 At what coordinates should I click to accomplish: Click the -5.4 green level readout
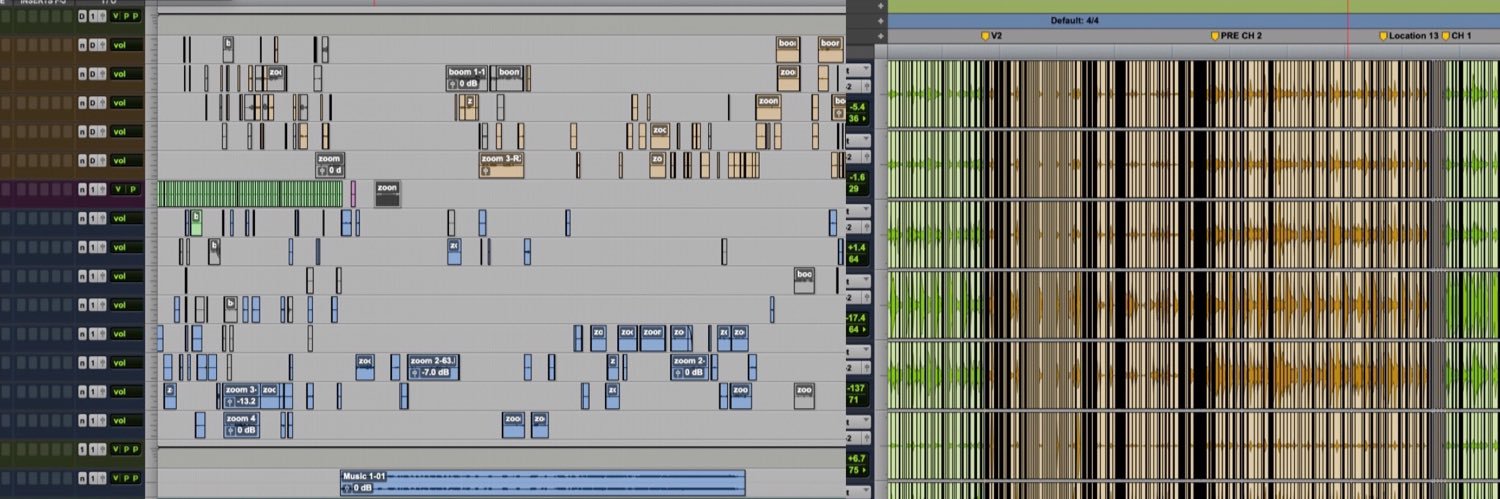(x=857, y=107)
